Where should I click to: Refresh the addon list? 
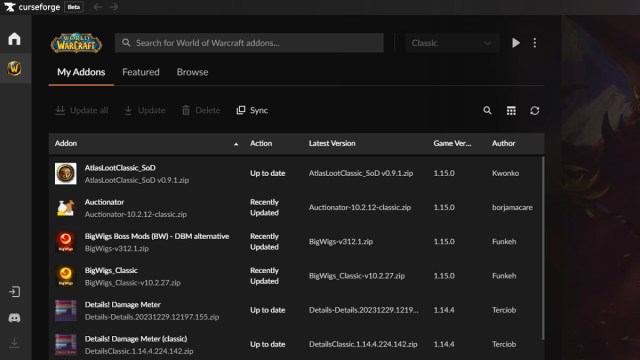[x=535, y=110]
